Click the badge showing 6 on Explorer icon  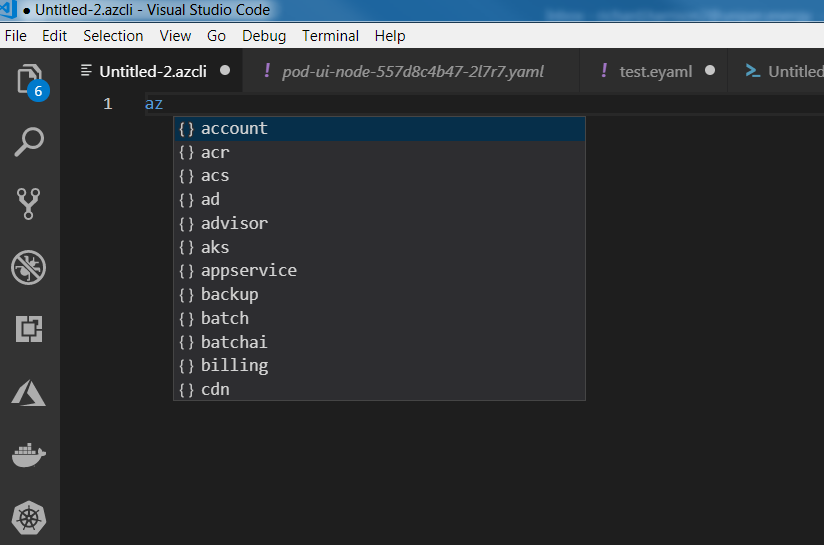pos(38,91)
